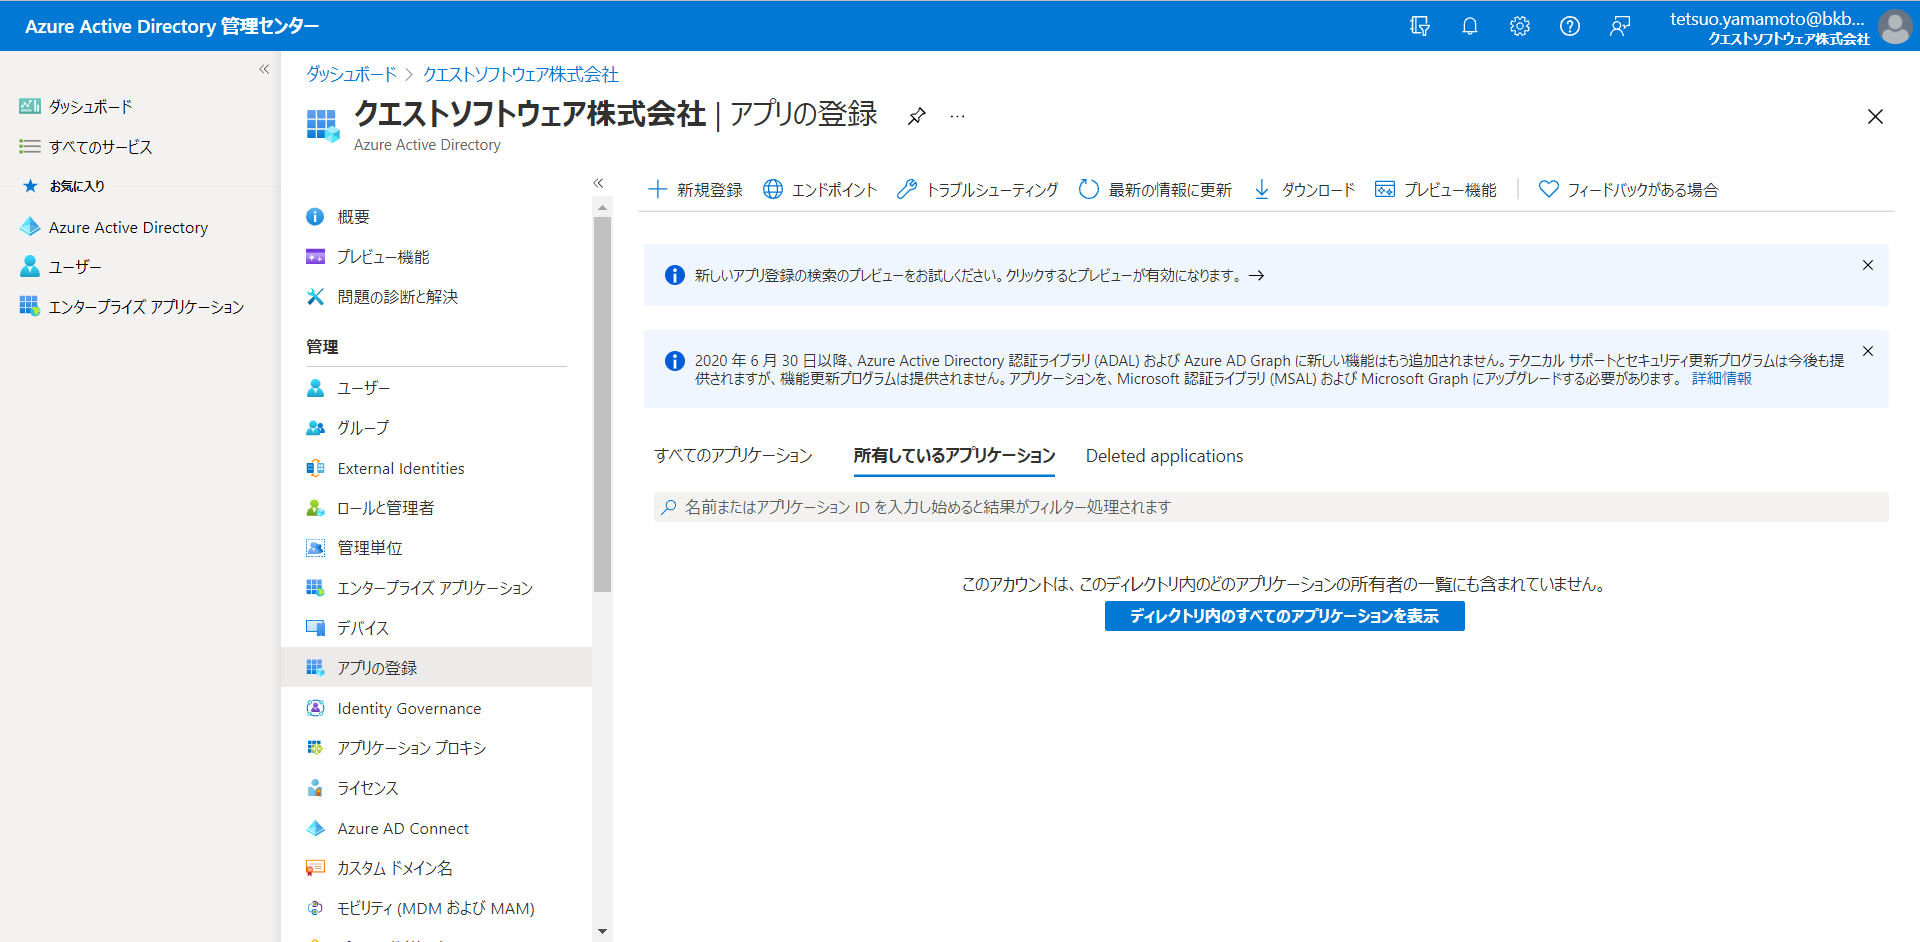Viewport: 1920px width, 942px height.
Task: Go to ダッシュボード breadcrumb
Action: pyautogui.click(x=351, y=75)
